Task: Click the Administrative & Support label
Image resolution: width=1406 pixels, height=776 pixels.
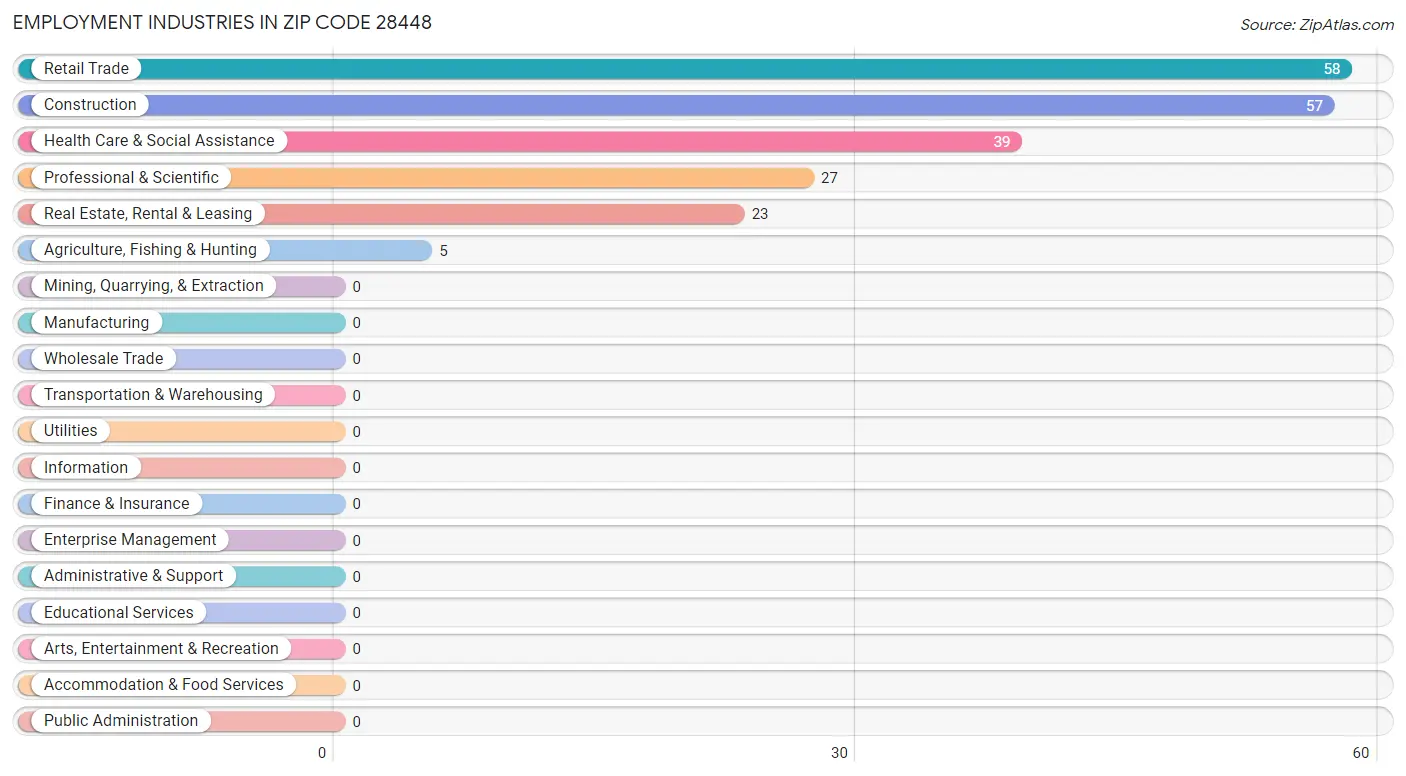Action: (134, 576)
